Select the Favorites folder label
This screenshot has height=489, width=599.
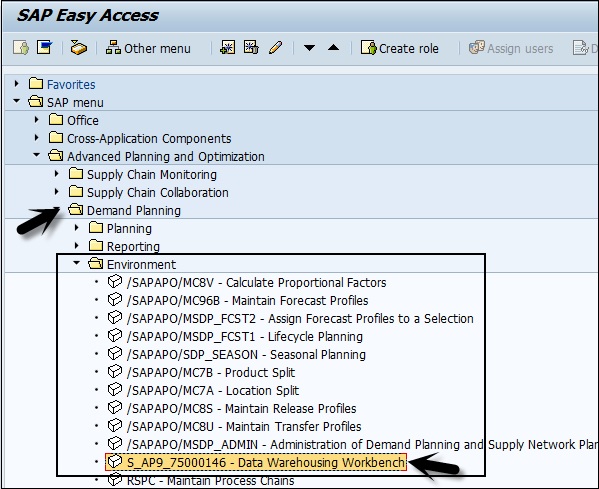pyautogui.click(x=71, y=84)
